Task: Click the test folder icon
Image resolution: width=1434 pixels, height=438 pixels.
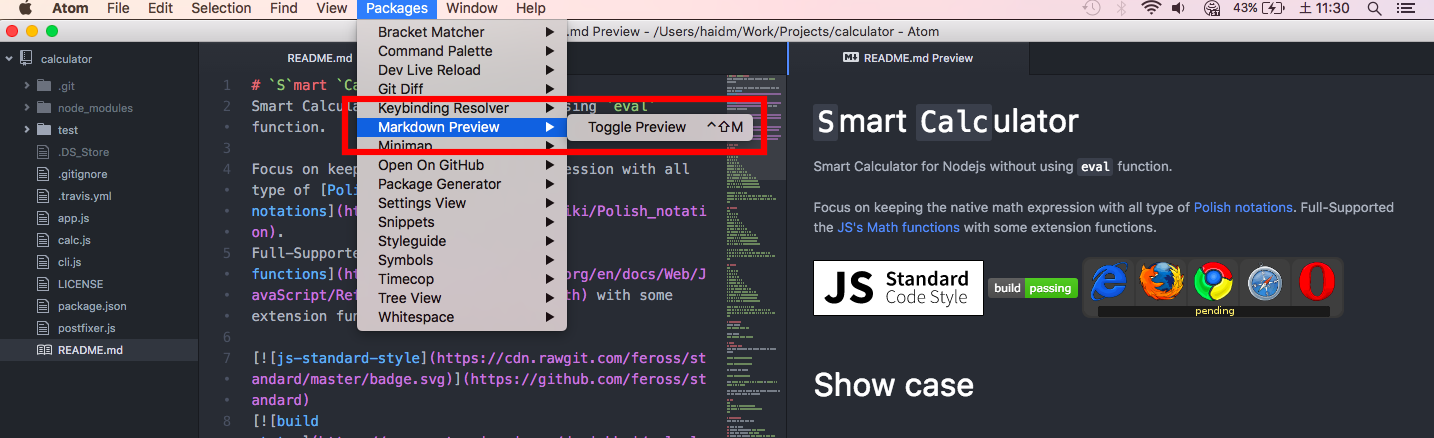Action: [x=43, y=130]
